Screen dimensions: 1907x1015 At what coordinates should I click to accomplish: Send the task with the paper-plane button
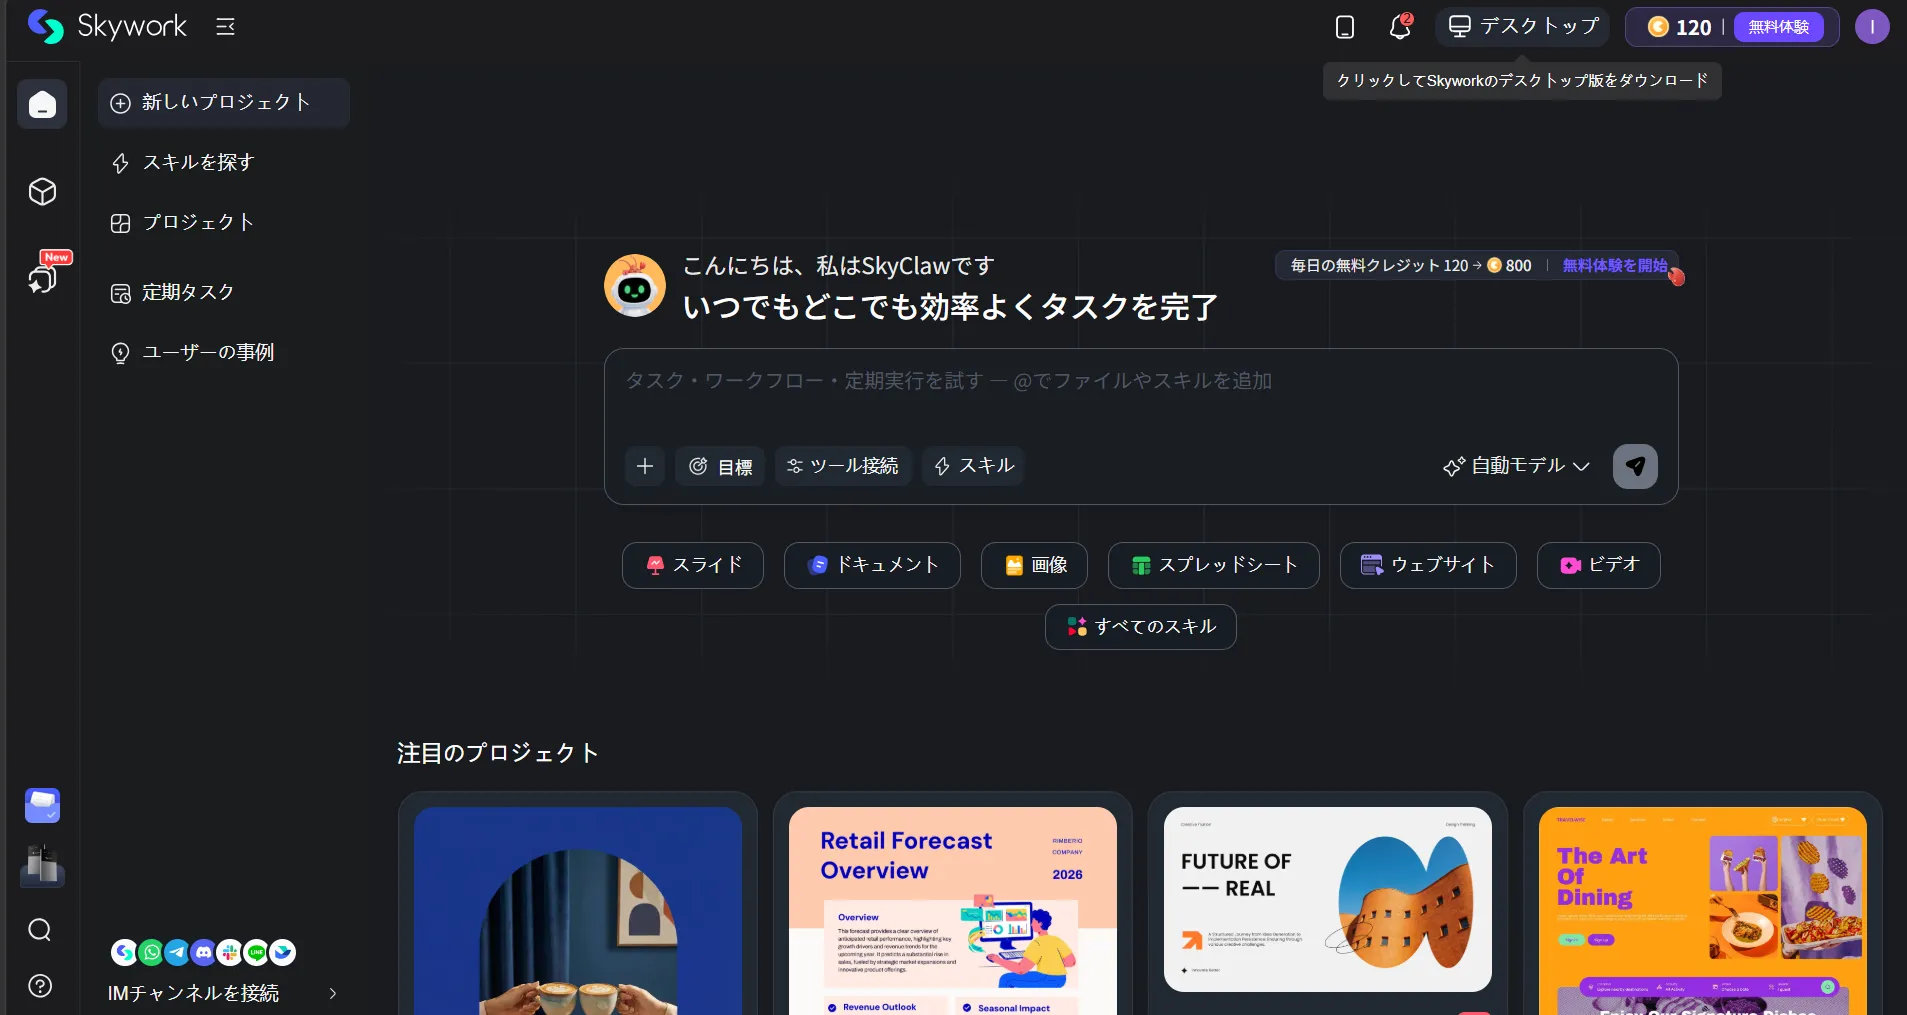coord(1635,466)
